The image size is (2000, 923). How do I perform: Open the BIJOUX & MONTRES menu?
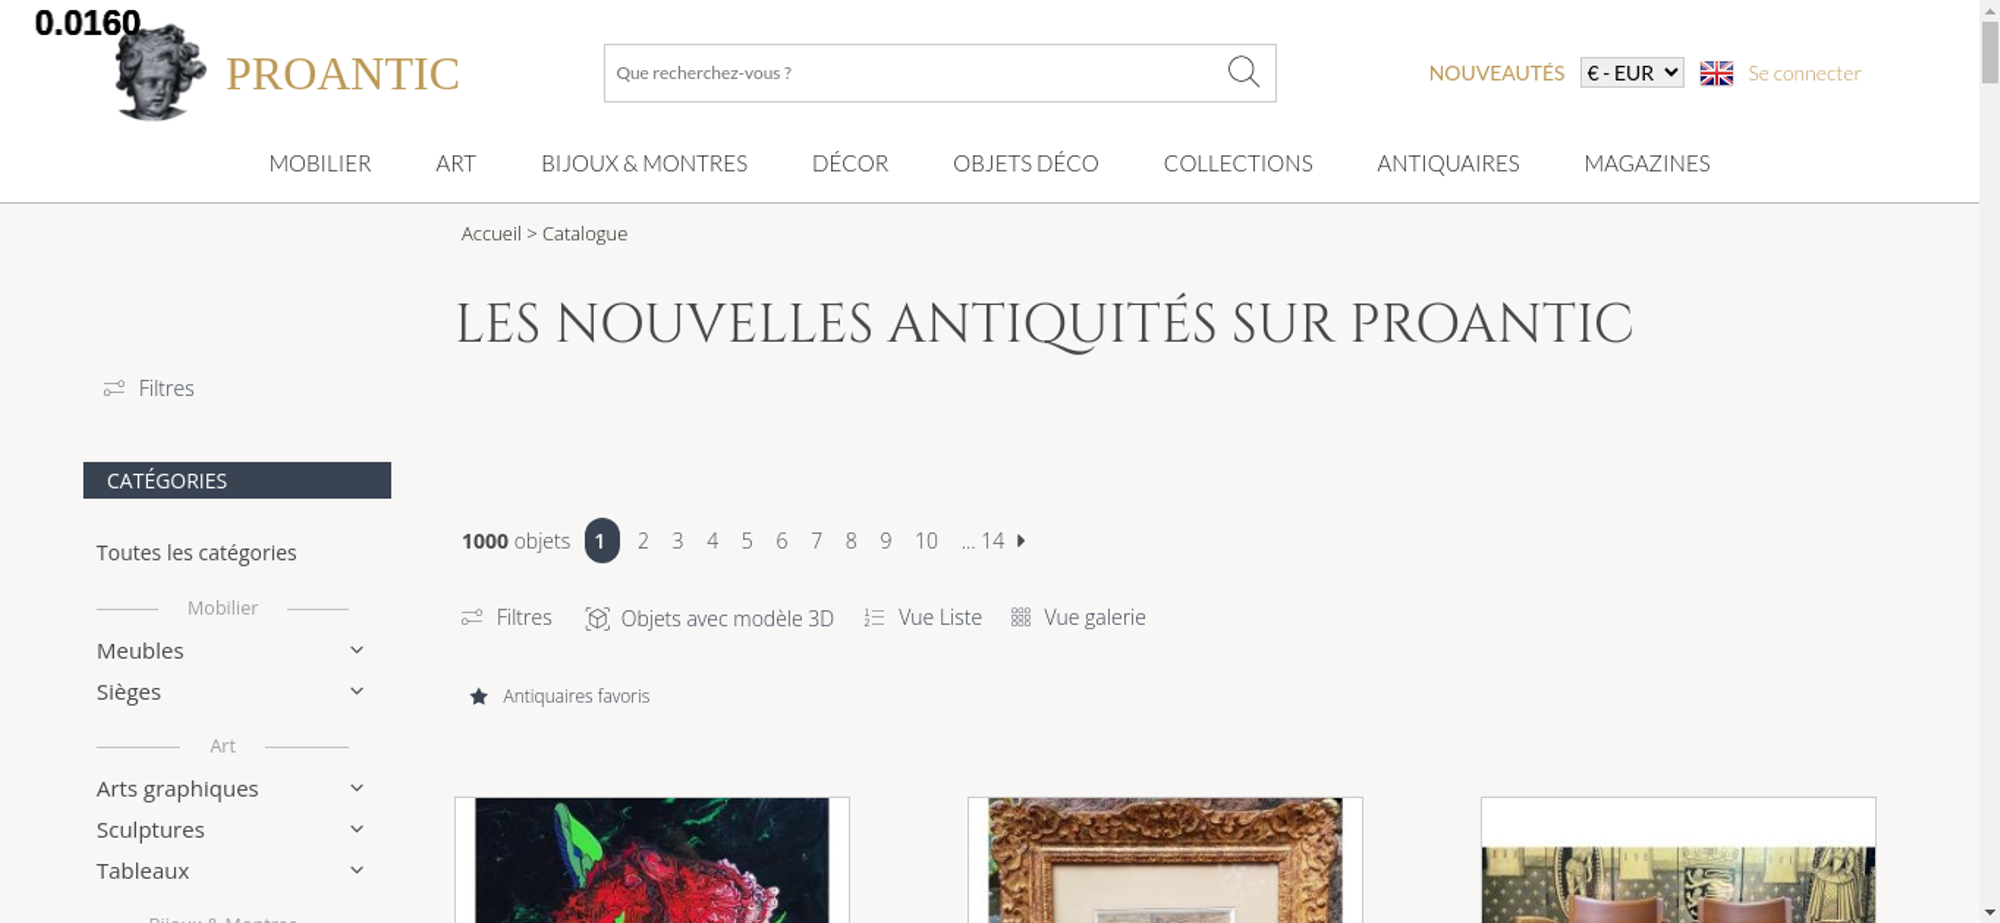644,163
